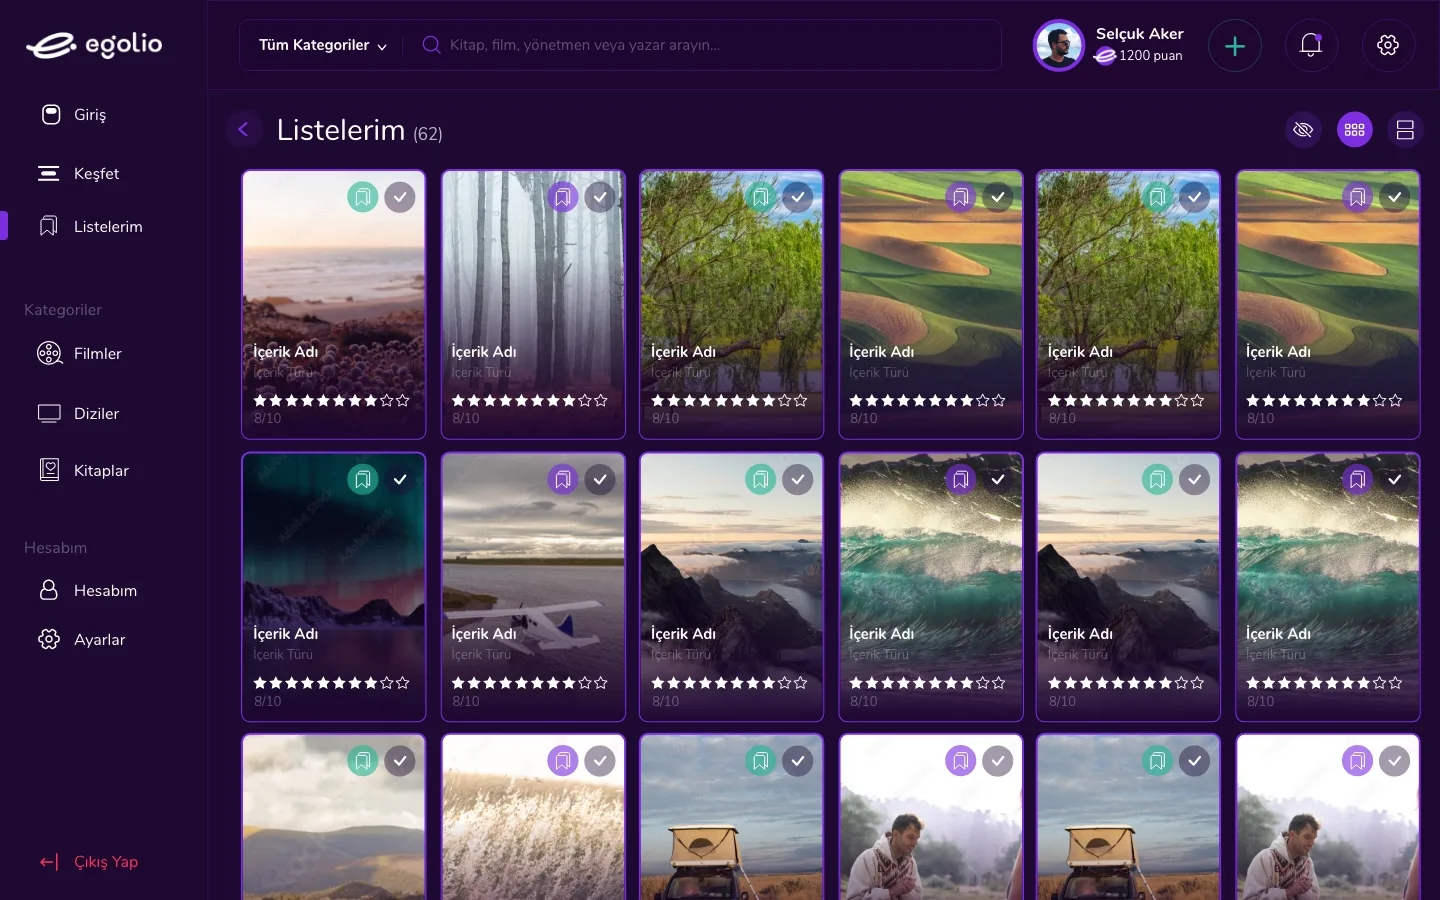This screenshot has height=900, width=1440.
Task: Toggle bookmark on the beach sunset card
Action: (363, 197)
